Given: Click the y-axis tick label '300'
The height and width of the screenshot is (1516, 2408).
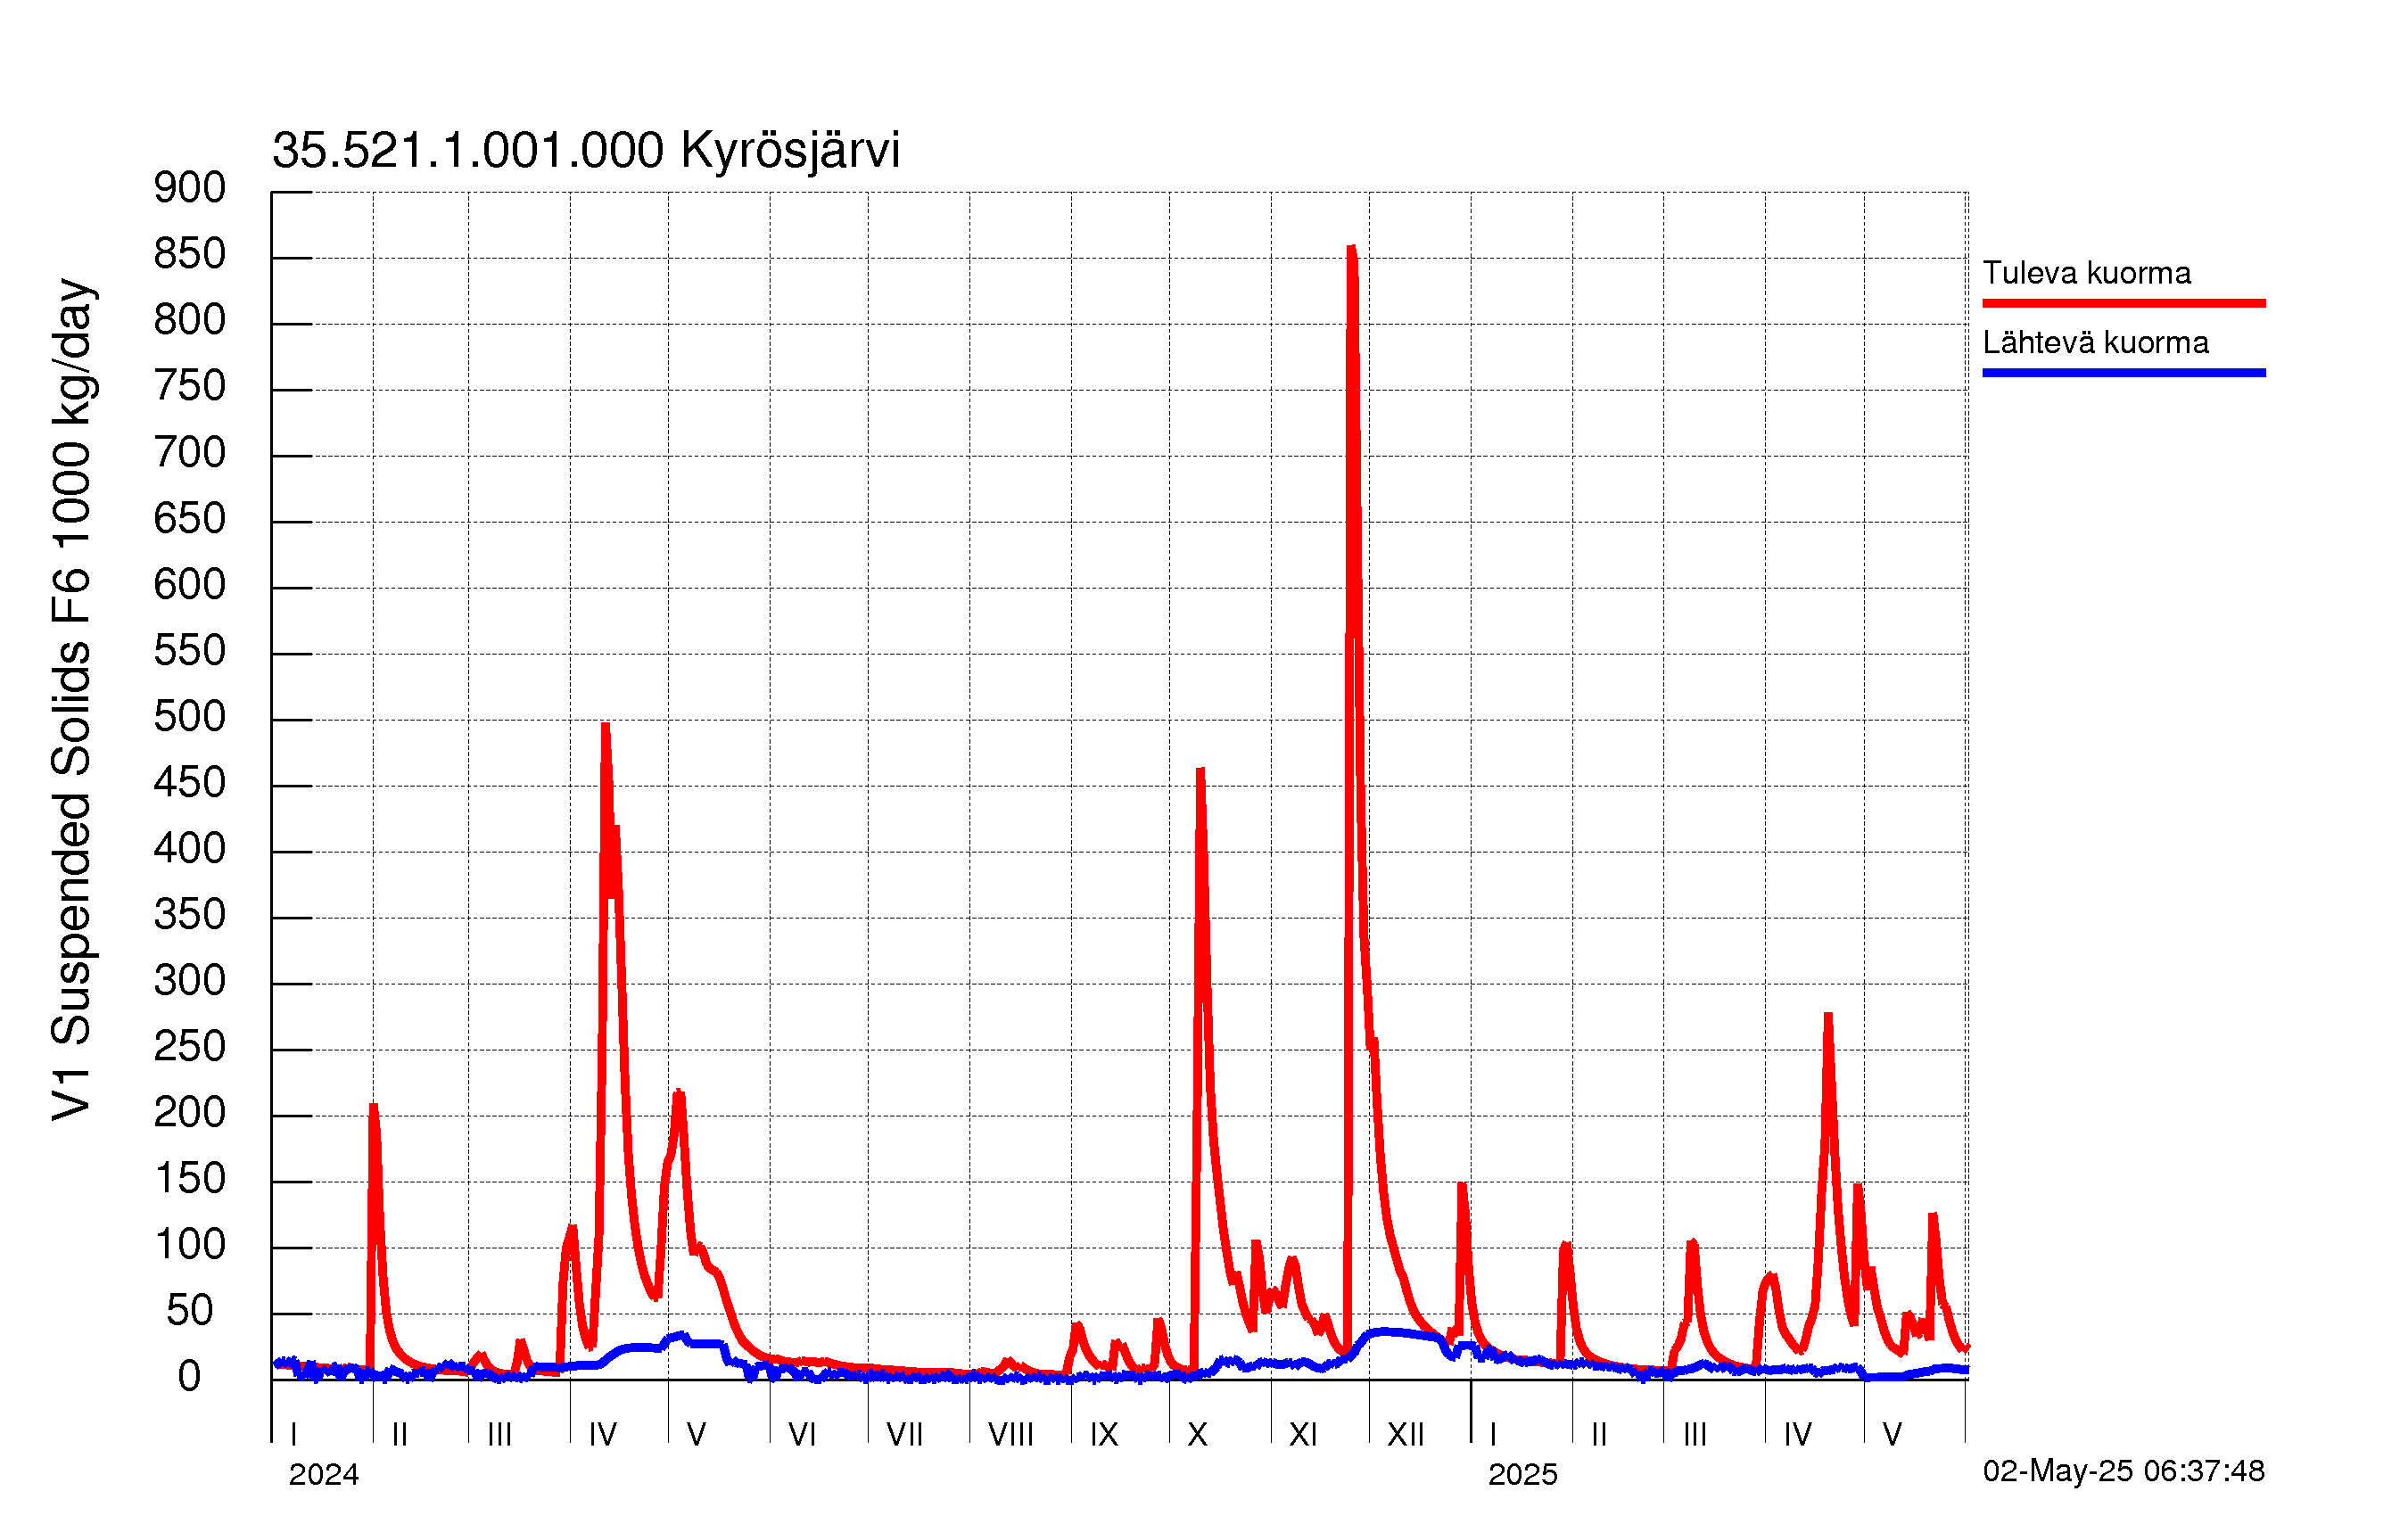Looking at the screenshot, I should tap(189, 981).
